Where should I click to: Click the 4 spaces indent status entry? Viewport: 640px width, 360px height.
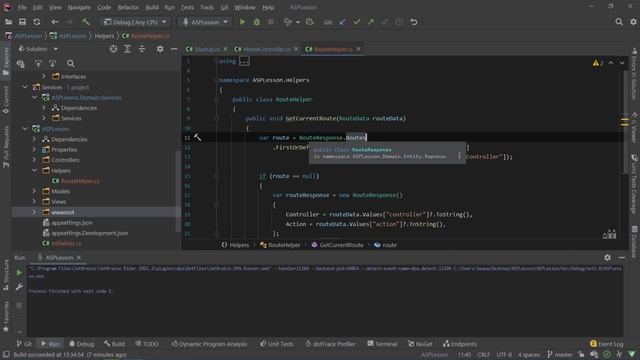pyautogui.click(x=529, y=355)
